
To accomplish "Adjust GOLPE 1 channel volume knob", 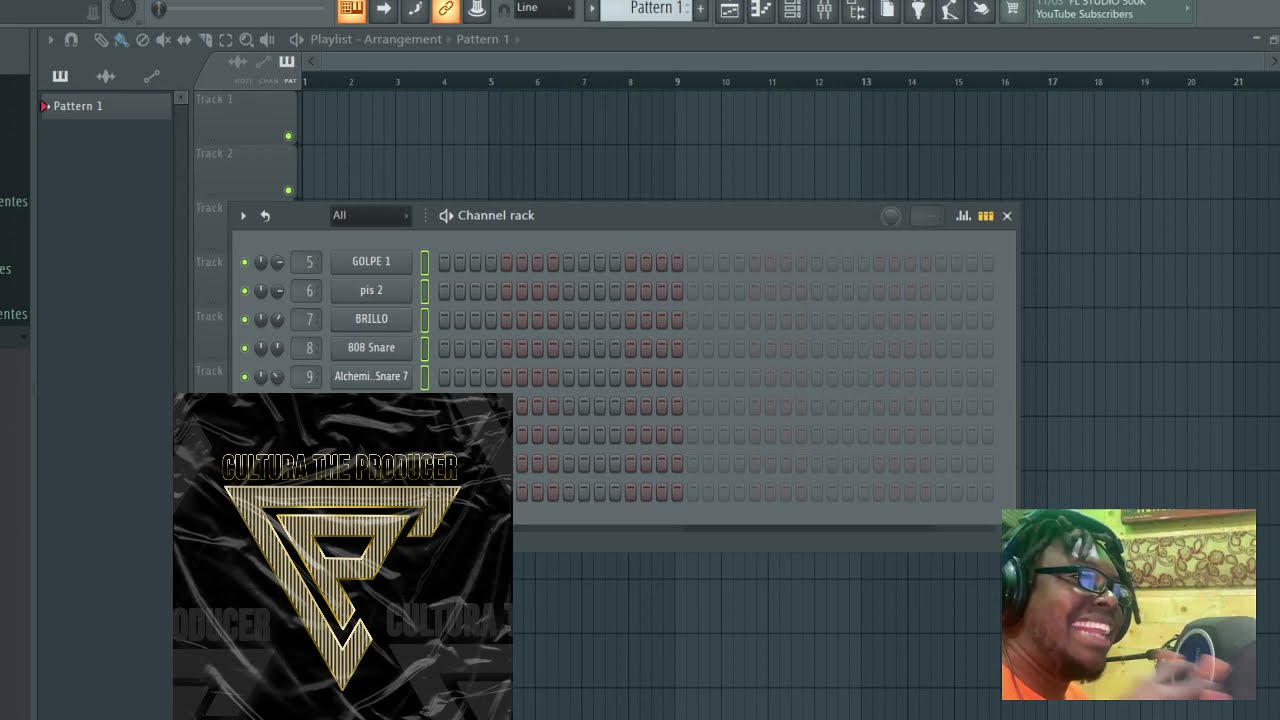I will point(277,262).
